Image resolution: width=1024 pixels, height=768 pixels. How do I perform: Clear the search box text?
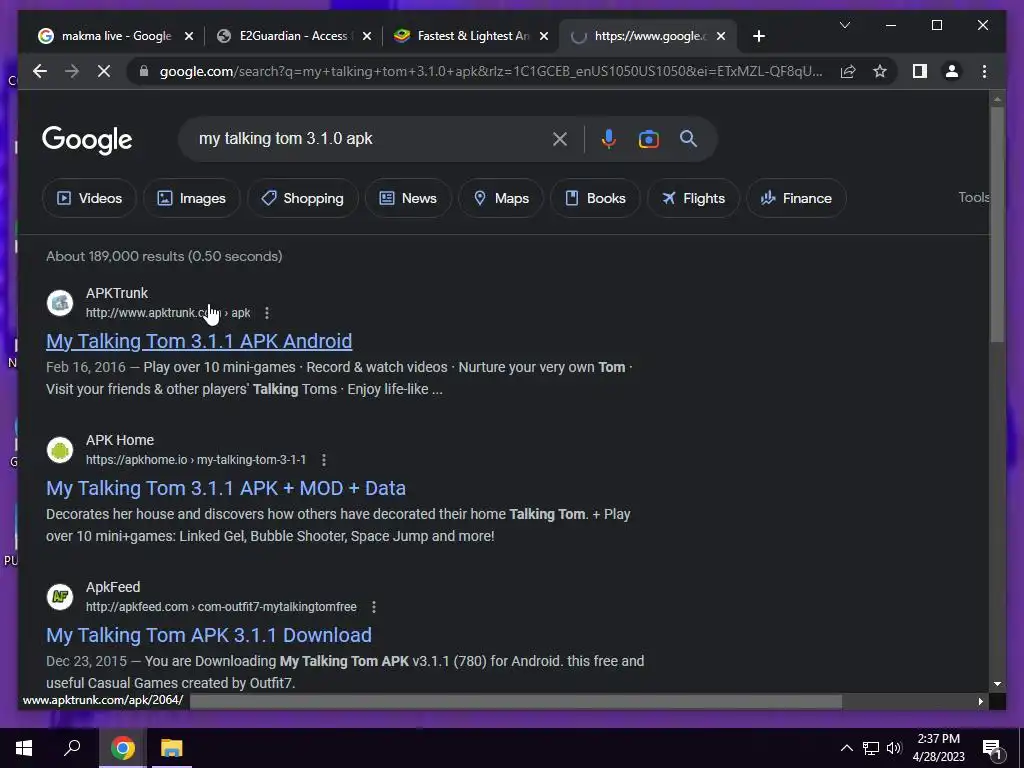coord(560,139)
